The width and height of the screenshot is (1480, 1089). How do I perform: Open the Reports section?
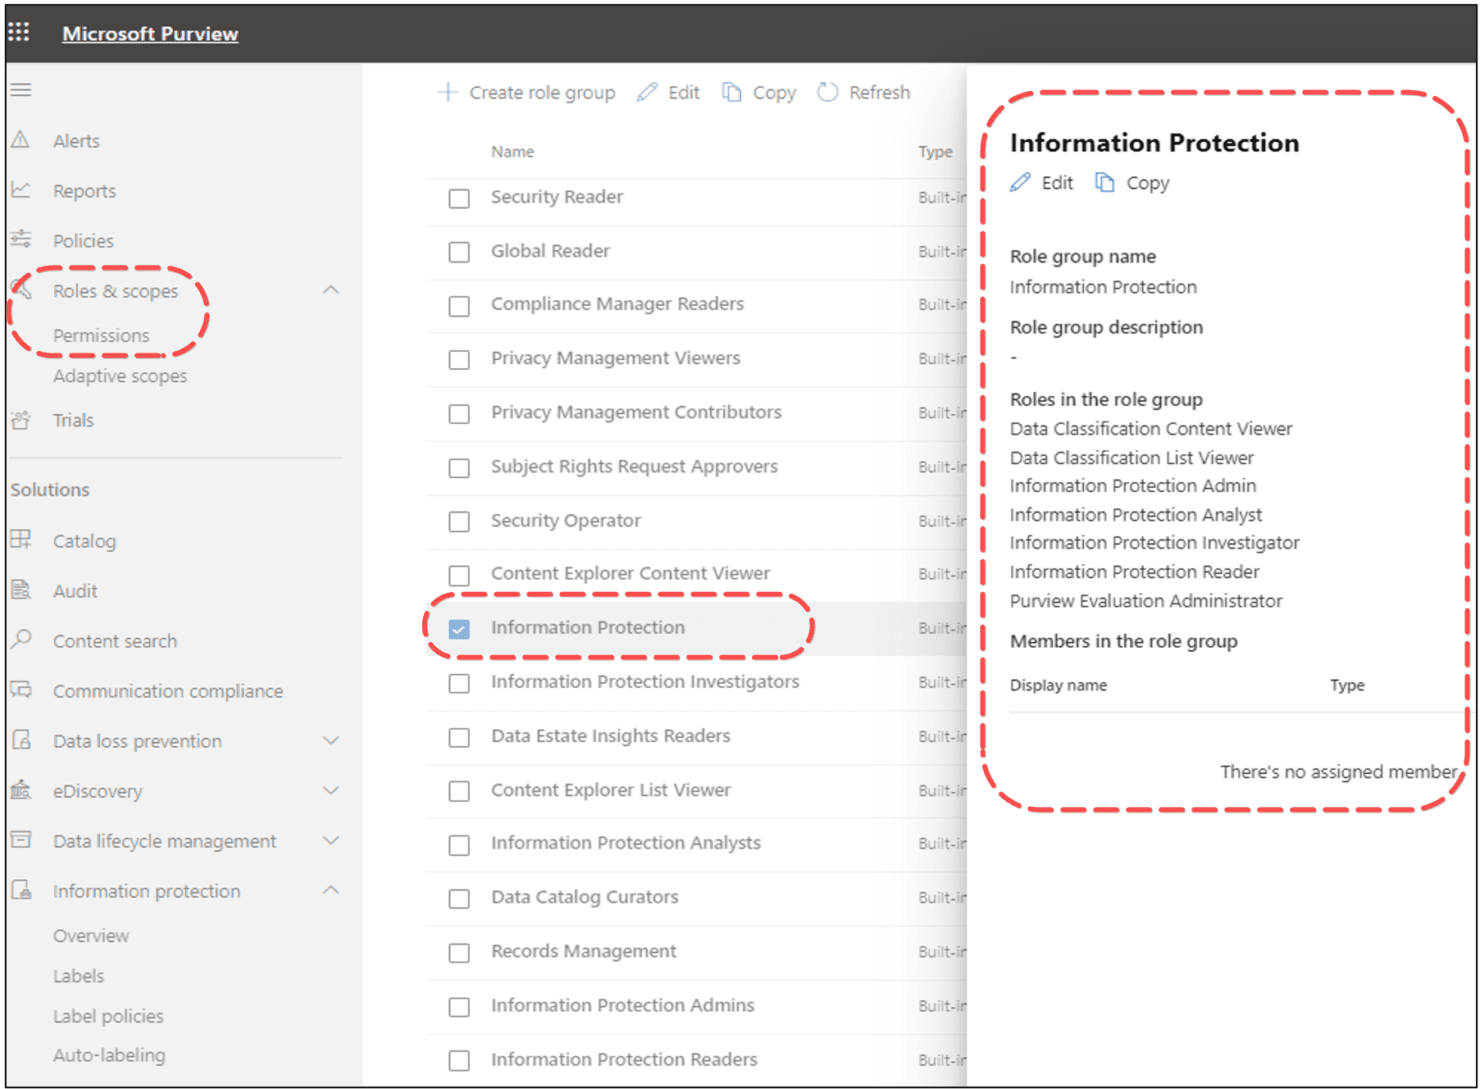coord(84,190)
